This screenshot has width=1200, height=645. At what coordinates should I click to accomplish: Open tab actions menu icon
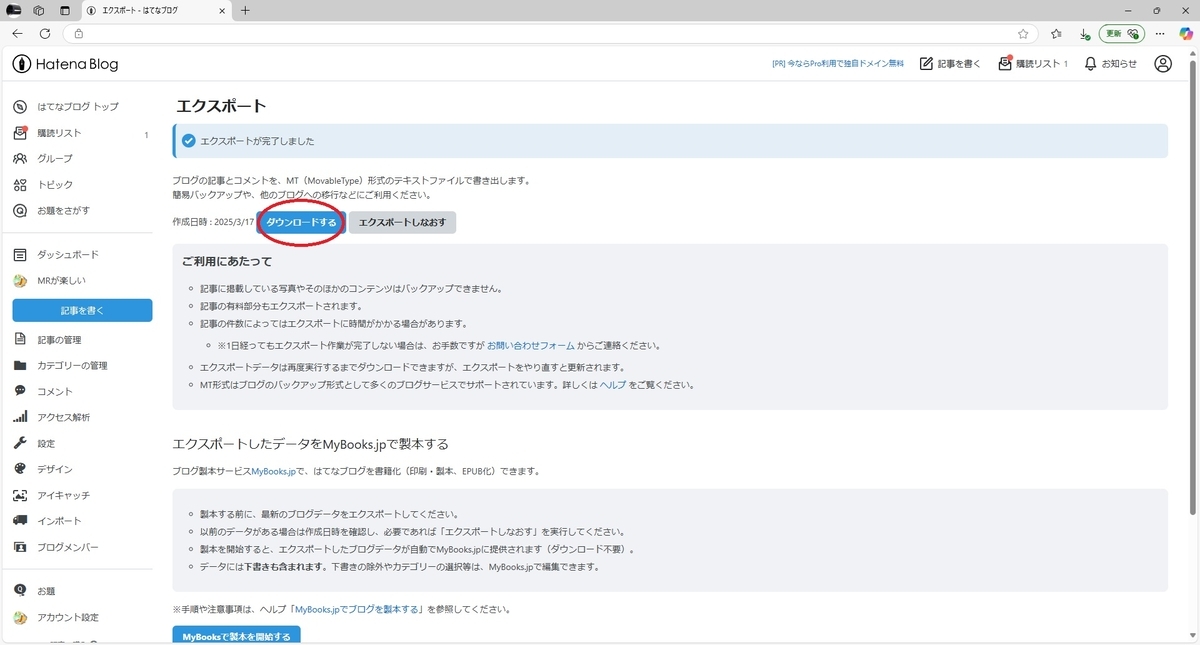[65, 10]
